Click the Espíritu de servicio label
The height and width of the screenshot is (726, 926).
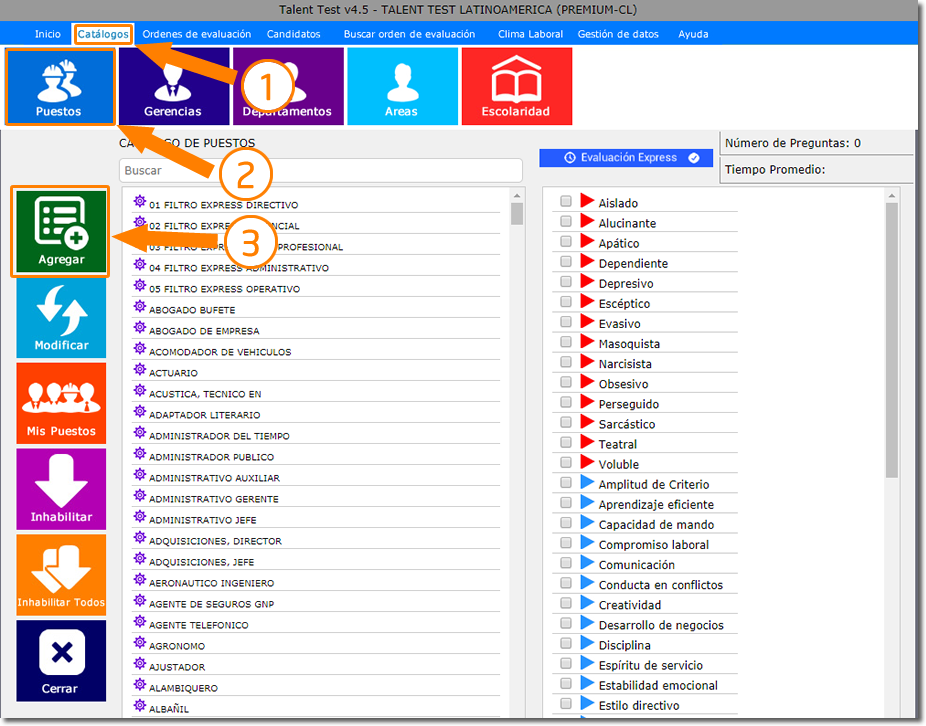[x=651, y=666]
